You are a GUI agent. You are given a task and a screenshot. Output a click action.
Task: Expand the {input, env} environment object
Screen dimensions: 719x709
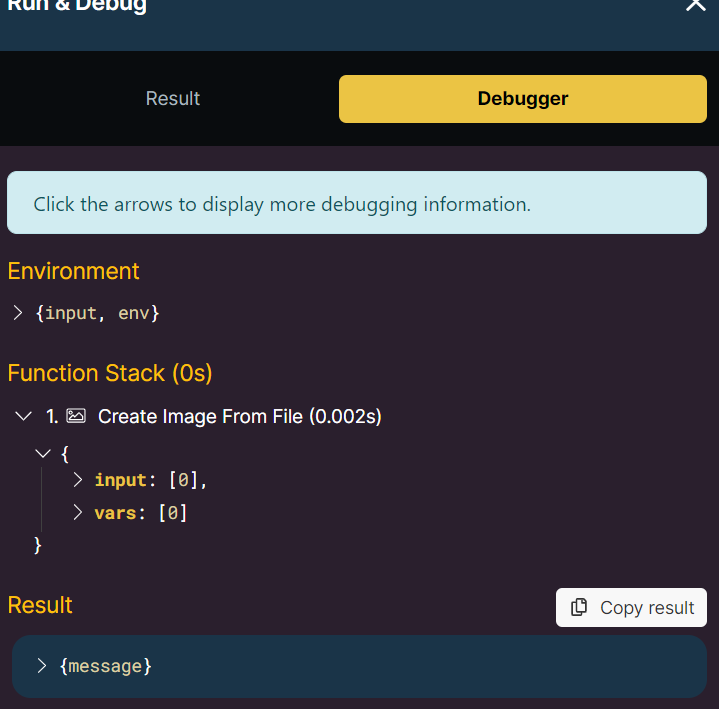coord(18,313)
